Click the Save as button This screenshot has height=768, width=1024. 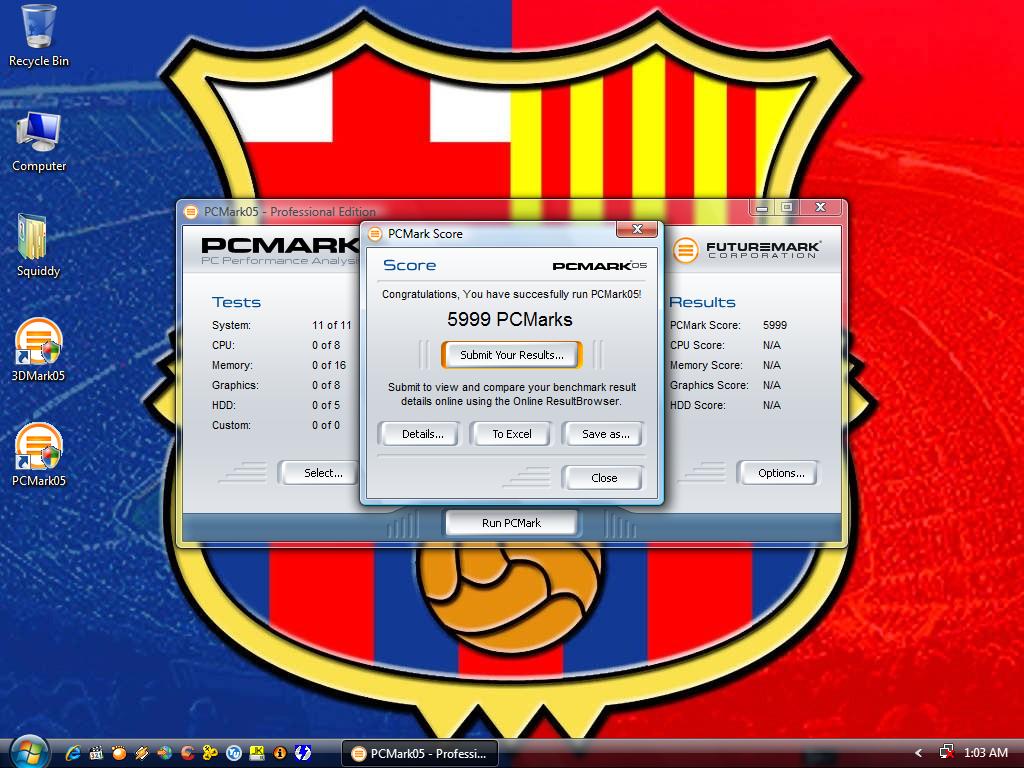(x=603, y=434)
